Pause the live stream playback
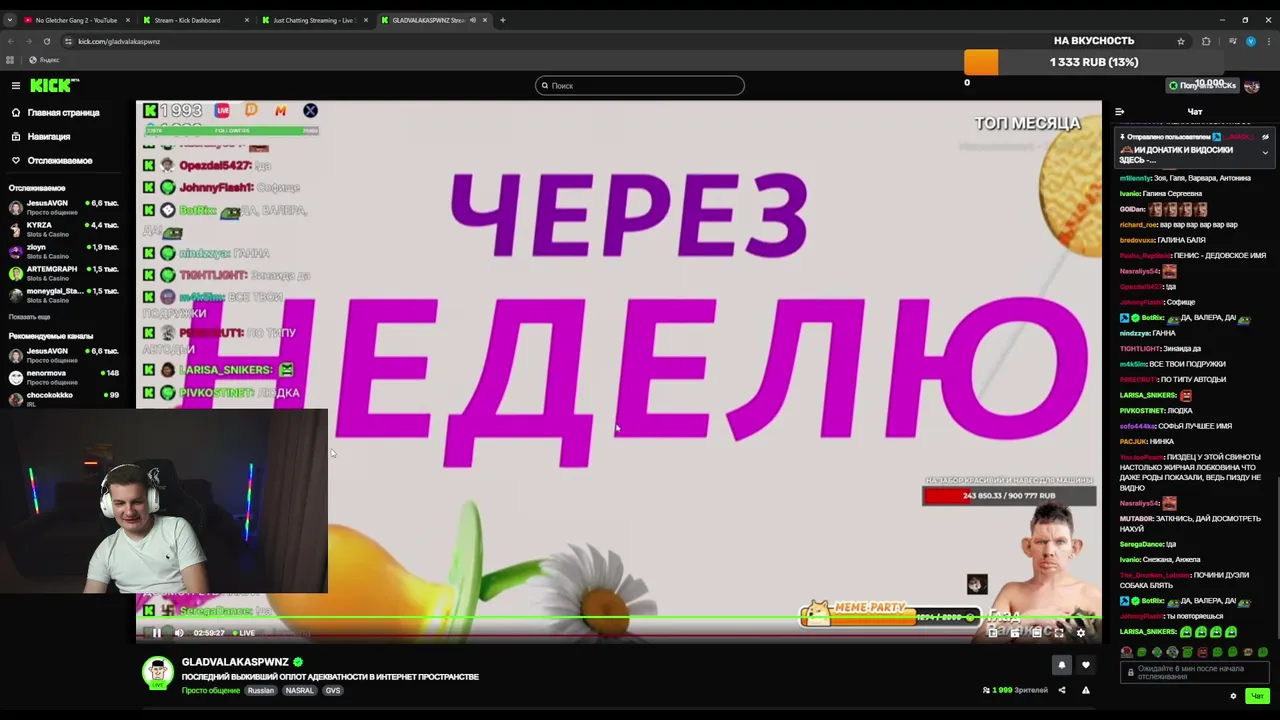1280x720 pixels. 156,632
